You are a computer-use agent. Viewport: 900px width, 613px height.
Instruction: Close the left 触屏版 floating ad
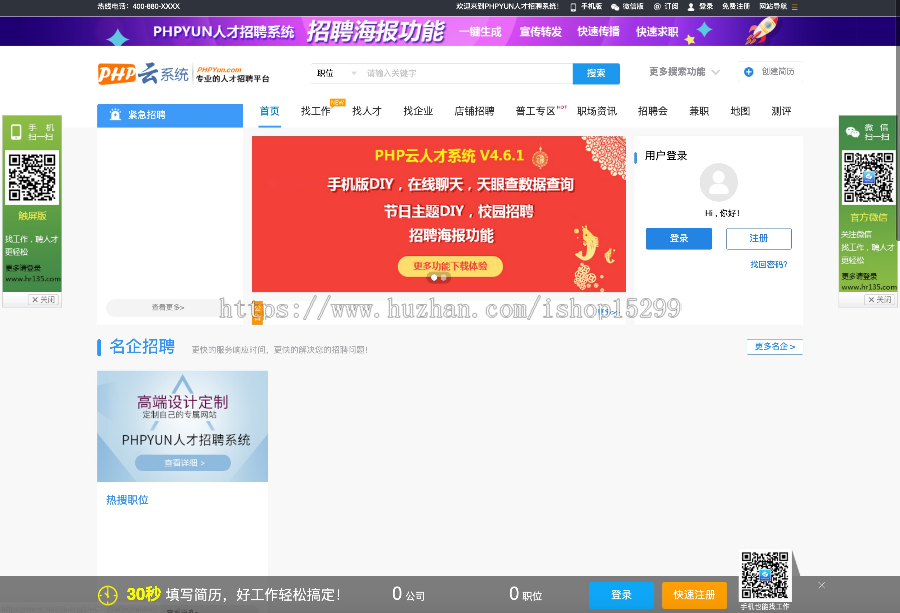point(44,300)
